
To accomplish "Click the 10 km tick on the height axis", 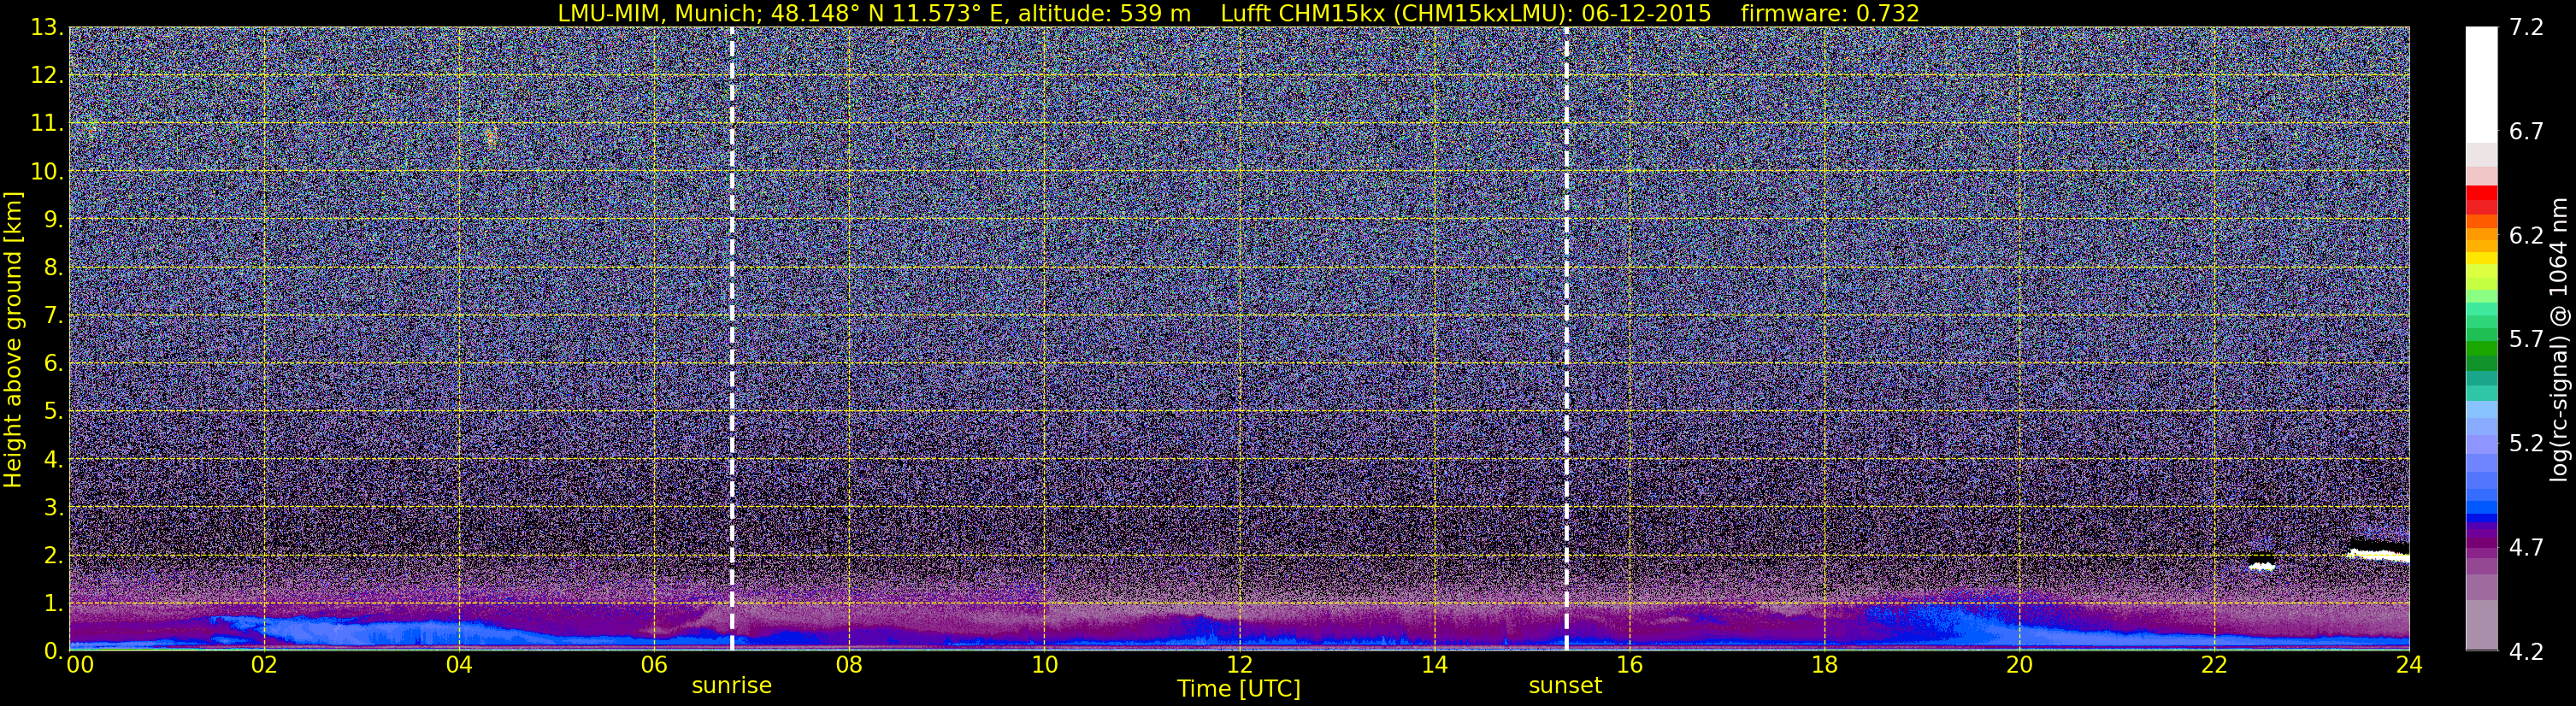I will (46, 172).
